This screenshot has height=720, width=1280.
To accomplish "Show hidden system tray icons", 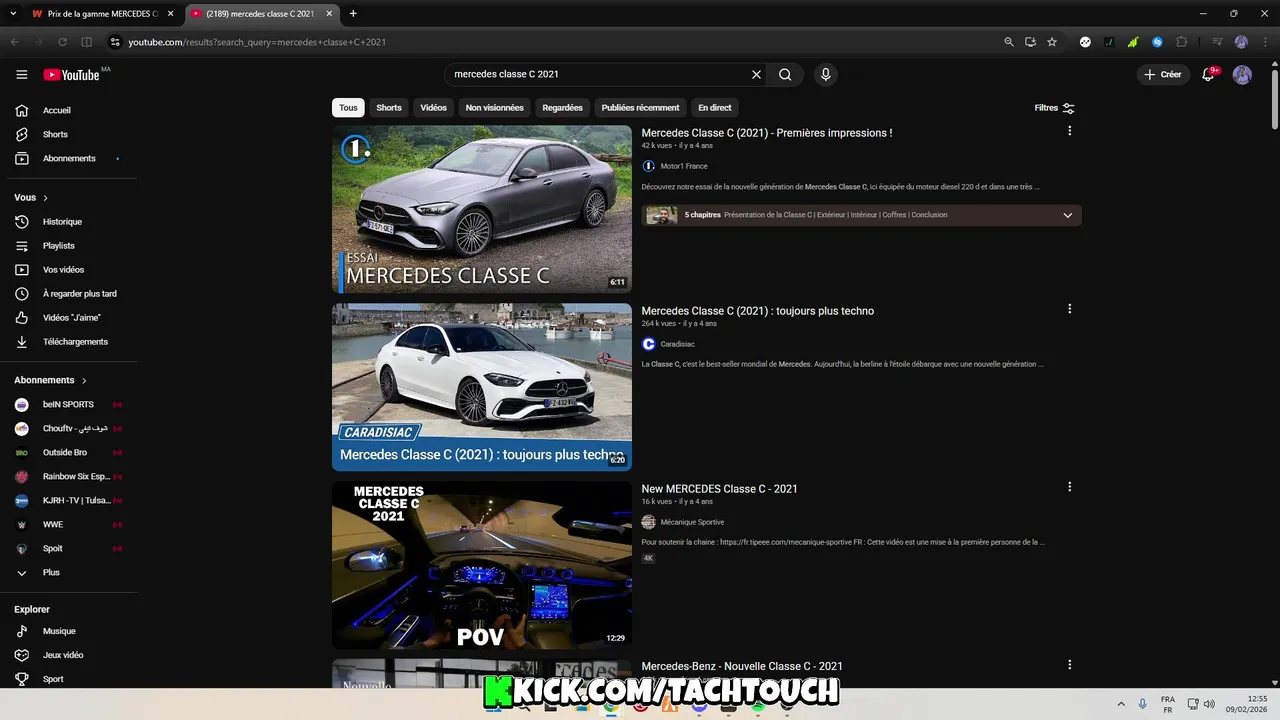I will tap(1120, 704).
